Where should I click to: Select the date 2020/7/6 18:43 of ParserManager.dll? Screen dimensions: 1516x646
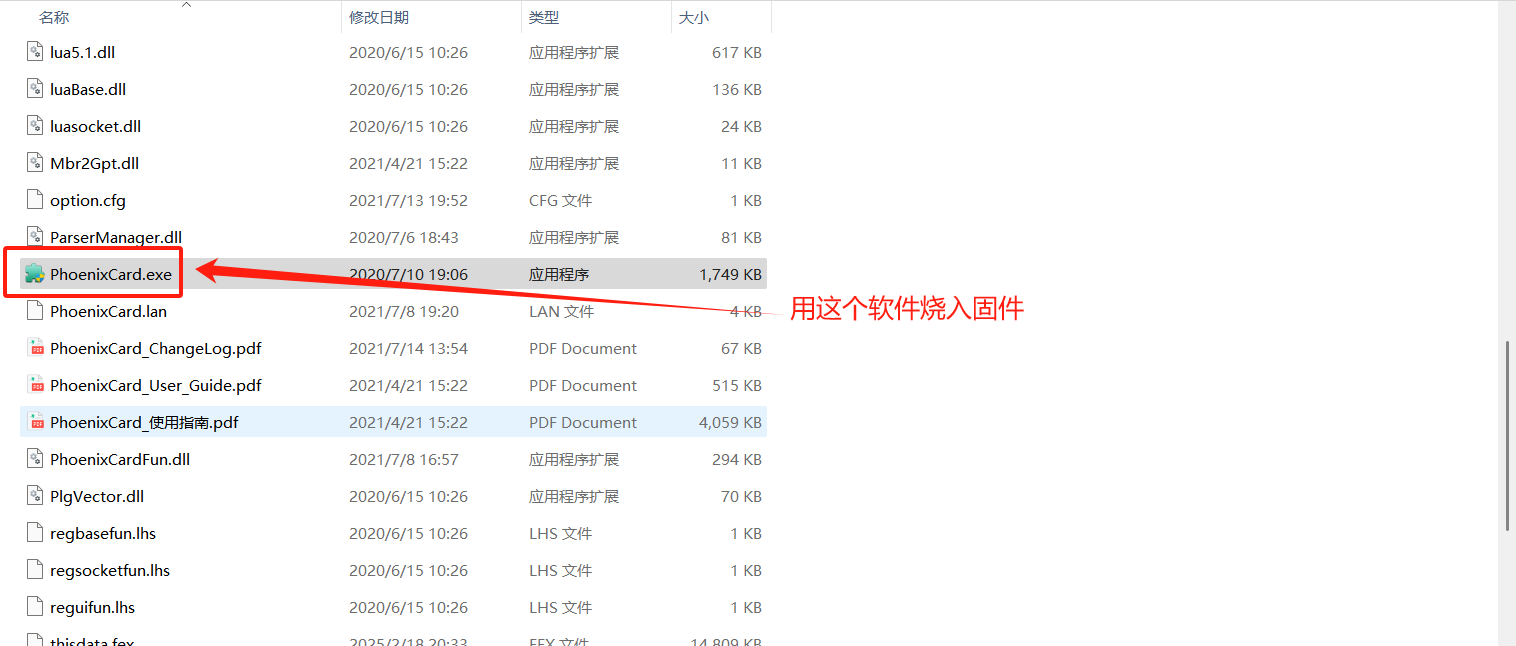pyautogui.click(x=404, y=237)
